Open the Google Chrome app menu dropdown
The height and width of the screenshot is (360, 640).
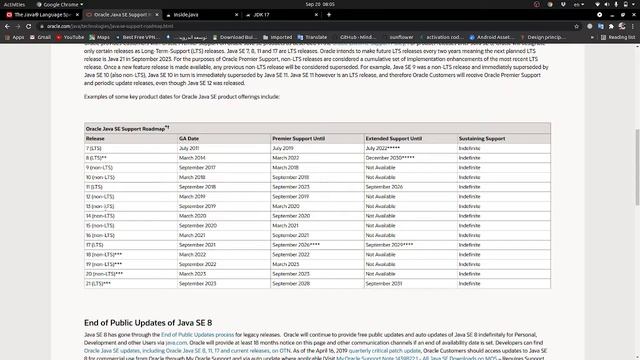point(60,4)
